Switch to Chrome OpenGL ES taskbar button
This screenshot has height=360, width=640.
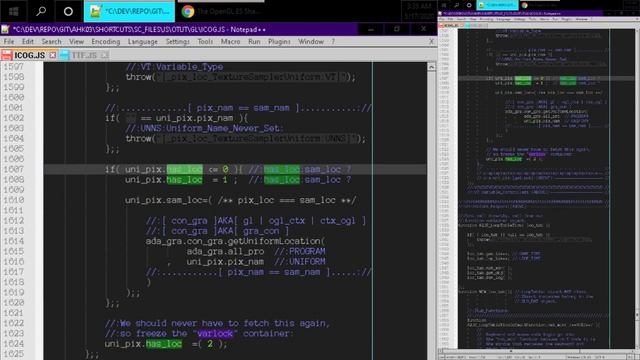(x=221, y=11)
